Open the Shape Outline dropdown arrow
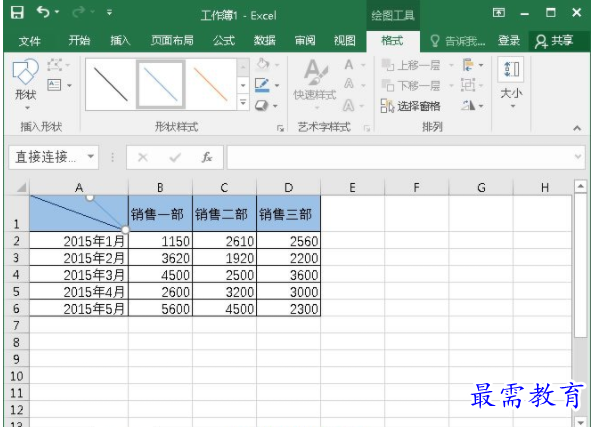 277,86
